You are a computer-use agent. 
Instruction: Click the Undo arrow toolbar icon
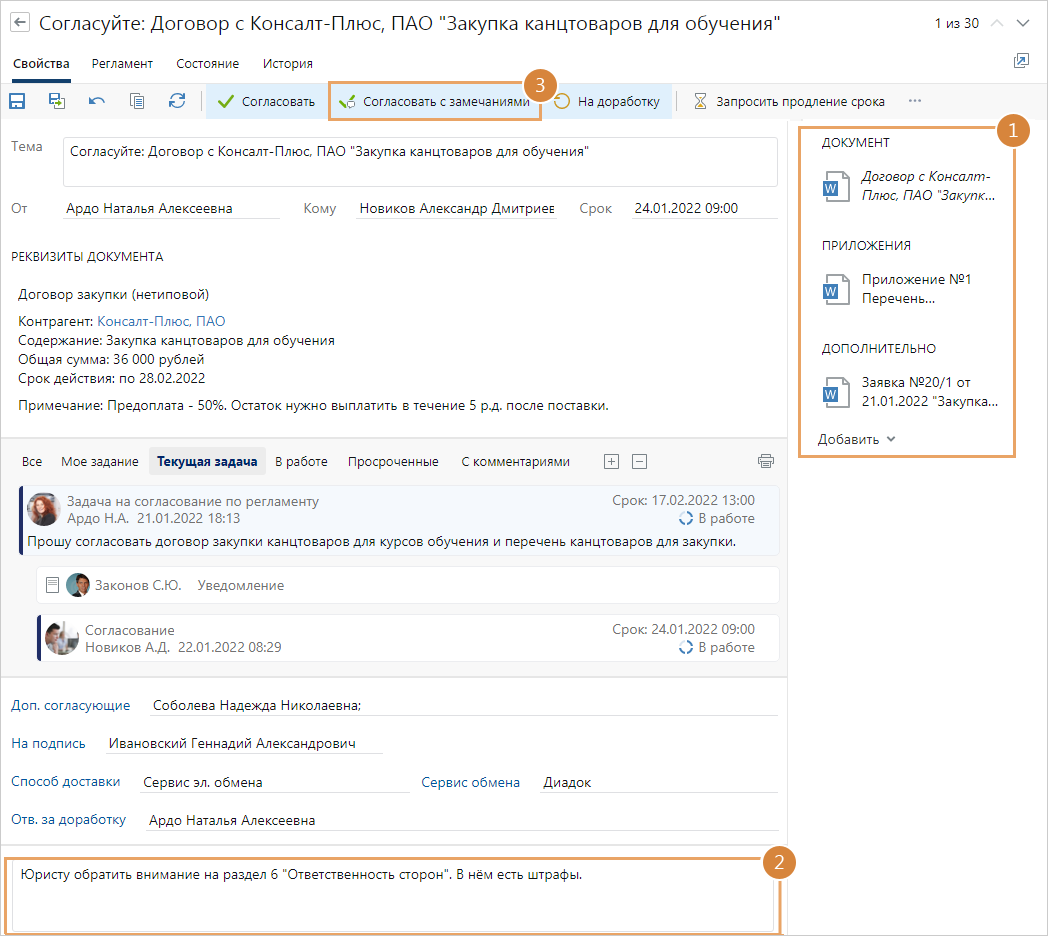click(x=97, y=101)
